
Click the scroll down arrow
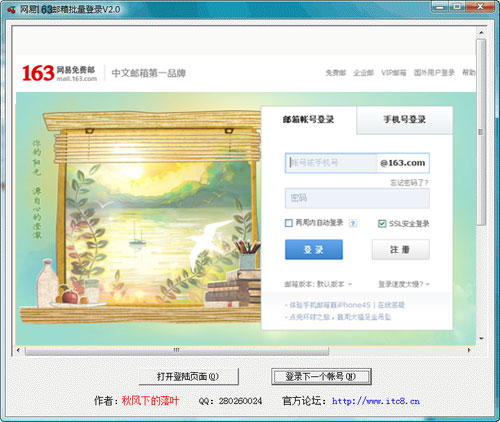coord(481,339)
